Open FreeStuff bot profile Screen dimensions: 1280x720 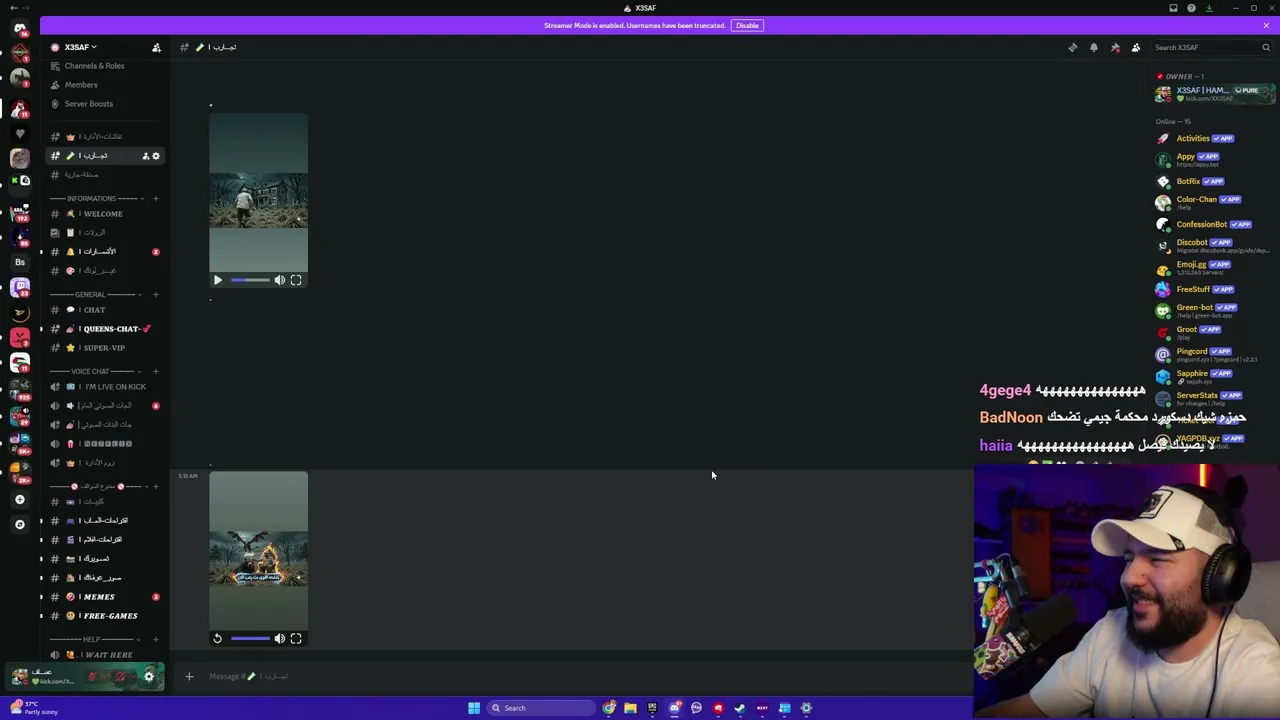tap(1214, 289)
